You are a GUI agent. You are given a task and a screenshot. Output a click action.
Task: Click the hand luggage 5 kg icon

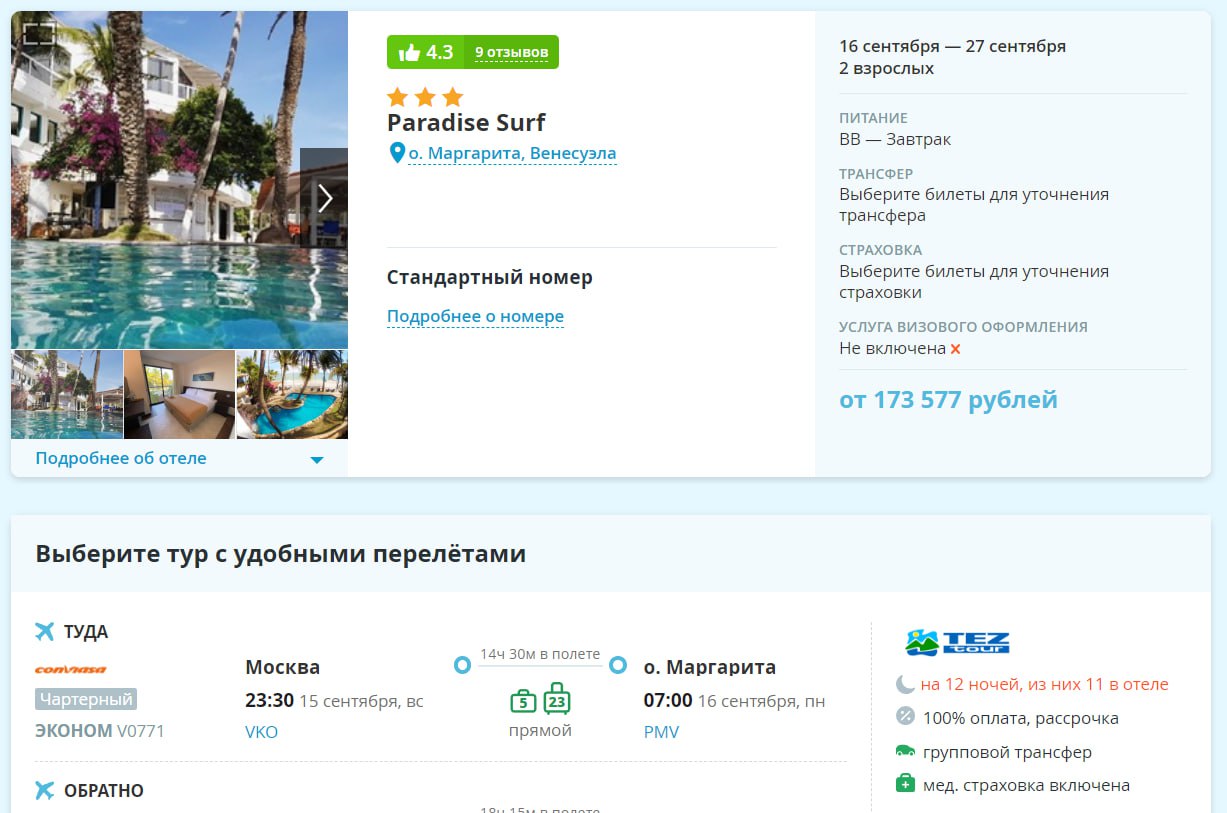point(523,701)
